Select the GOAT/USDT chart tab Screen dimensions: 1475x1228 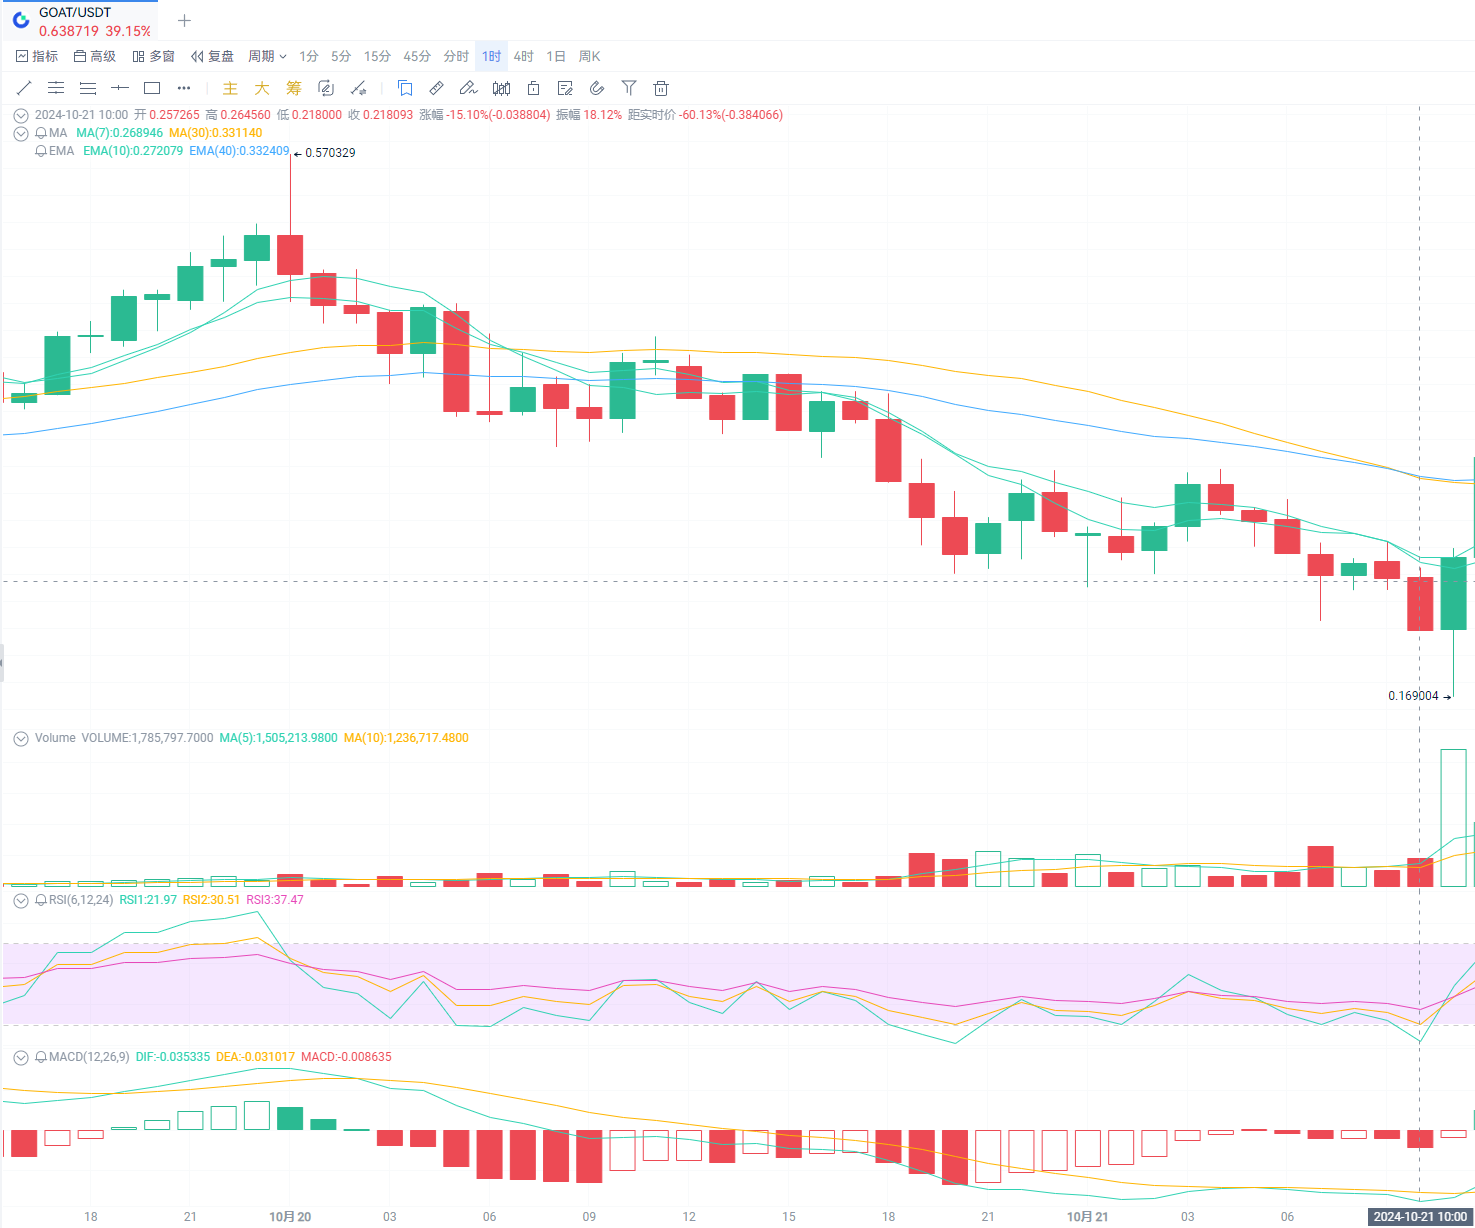pos(82,21)
